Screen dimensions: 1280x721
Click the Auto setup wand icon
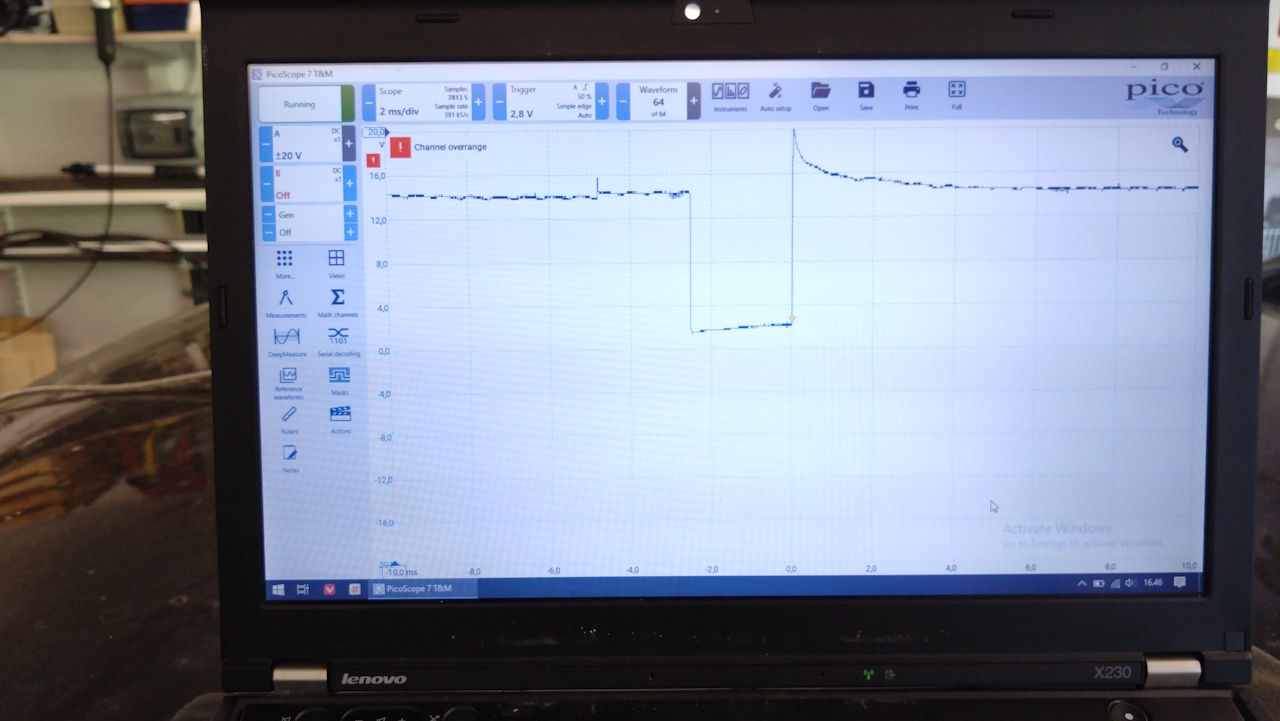pos(775,95)
